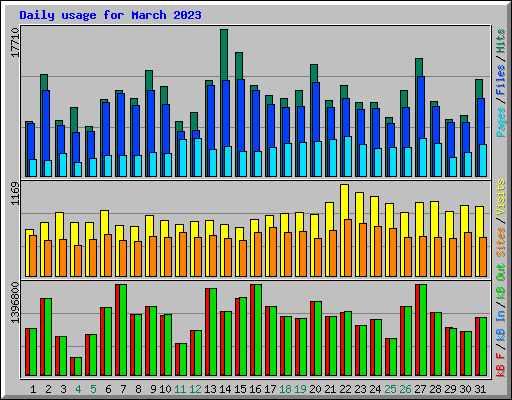The height and width of the screenshot is (400, 512).
Task: Click day label 28 on the x-axis
Action: [x=435, y=389]
